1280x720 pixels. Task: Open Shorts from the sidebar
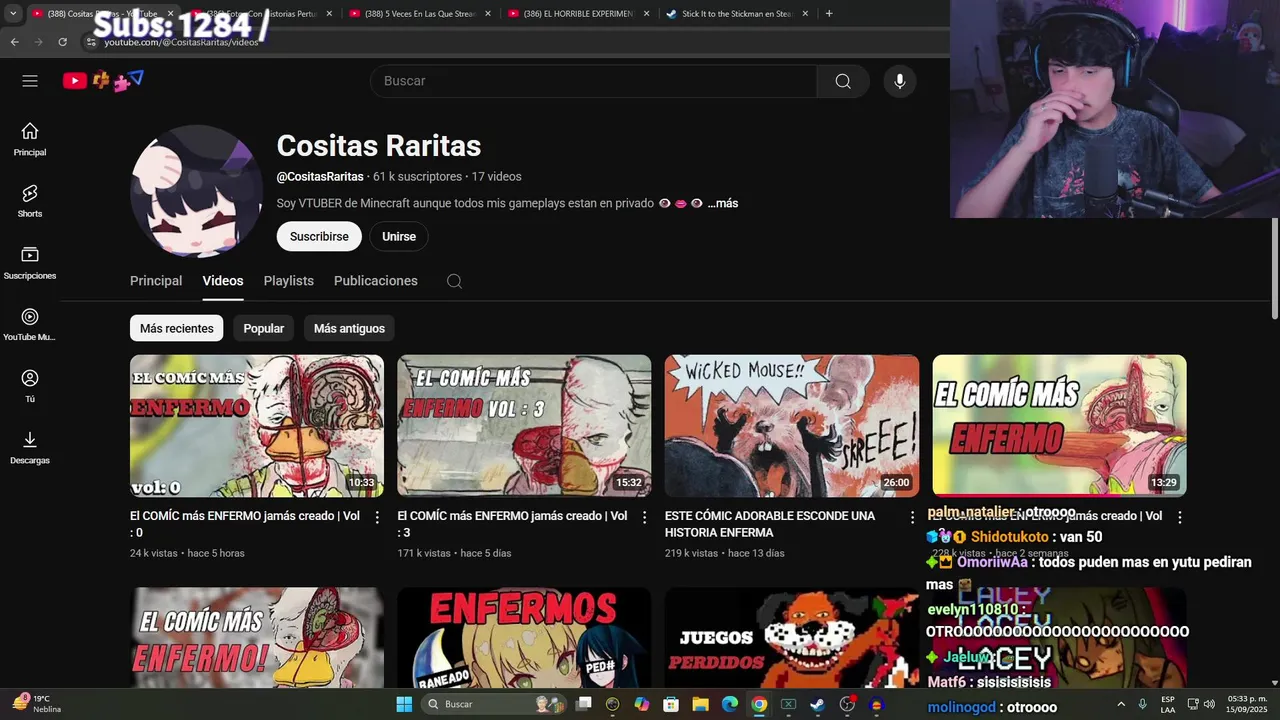point(30,201)
